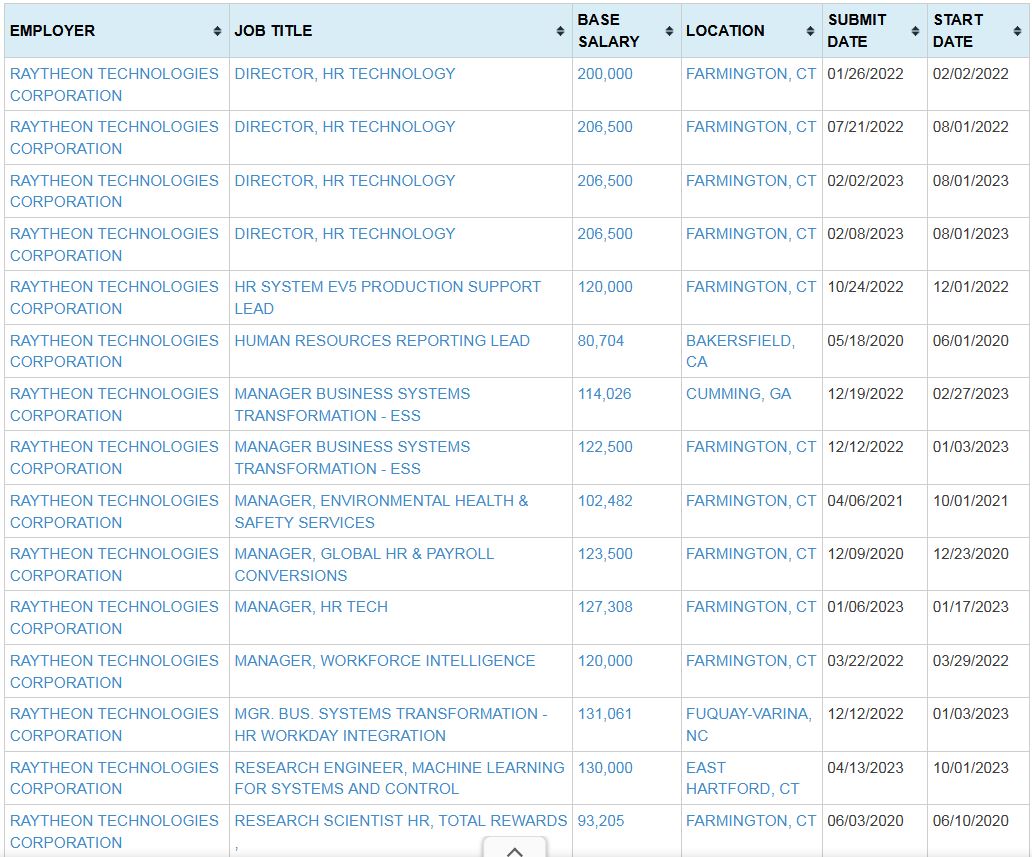Open Raytheon employer link in Workforce Intelligence row
This screenshot has width=1032, height=857.
tap(114, 671)
